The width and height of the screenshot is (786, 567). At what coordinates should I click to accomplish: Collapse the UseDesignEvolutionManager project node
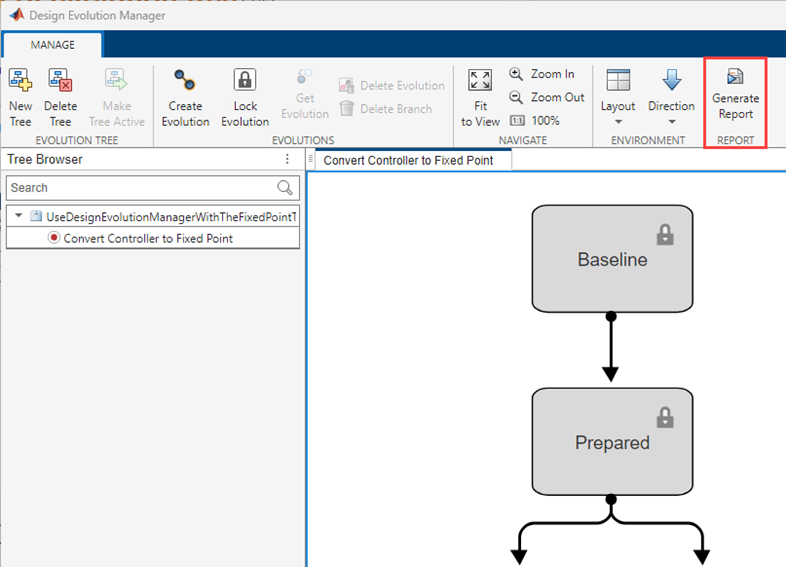19,216
